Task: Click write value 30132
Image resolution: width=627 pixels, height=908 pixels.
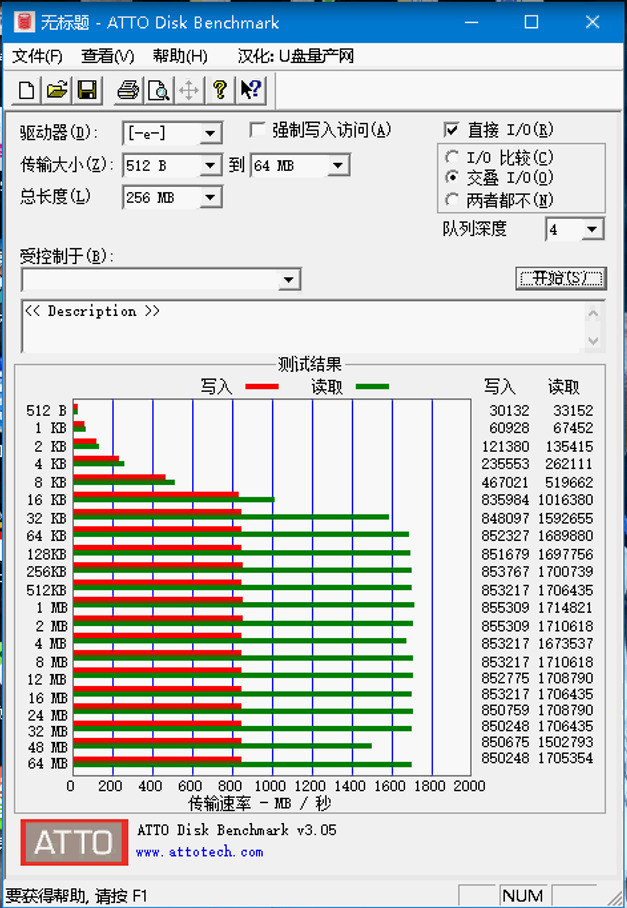Action: [x=509, y=411]
